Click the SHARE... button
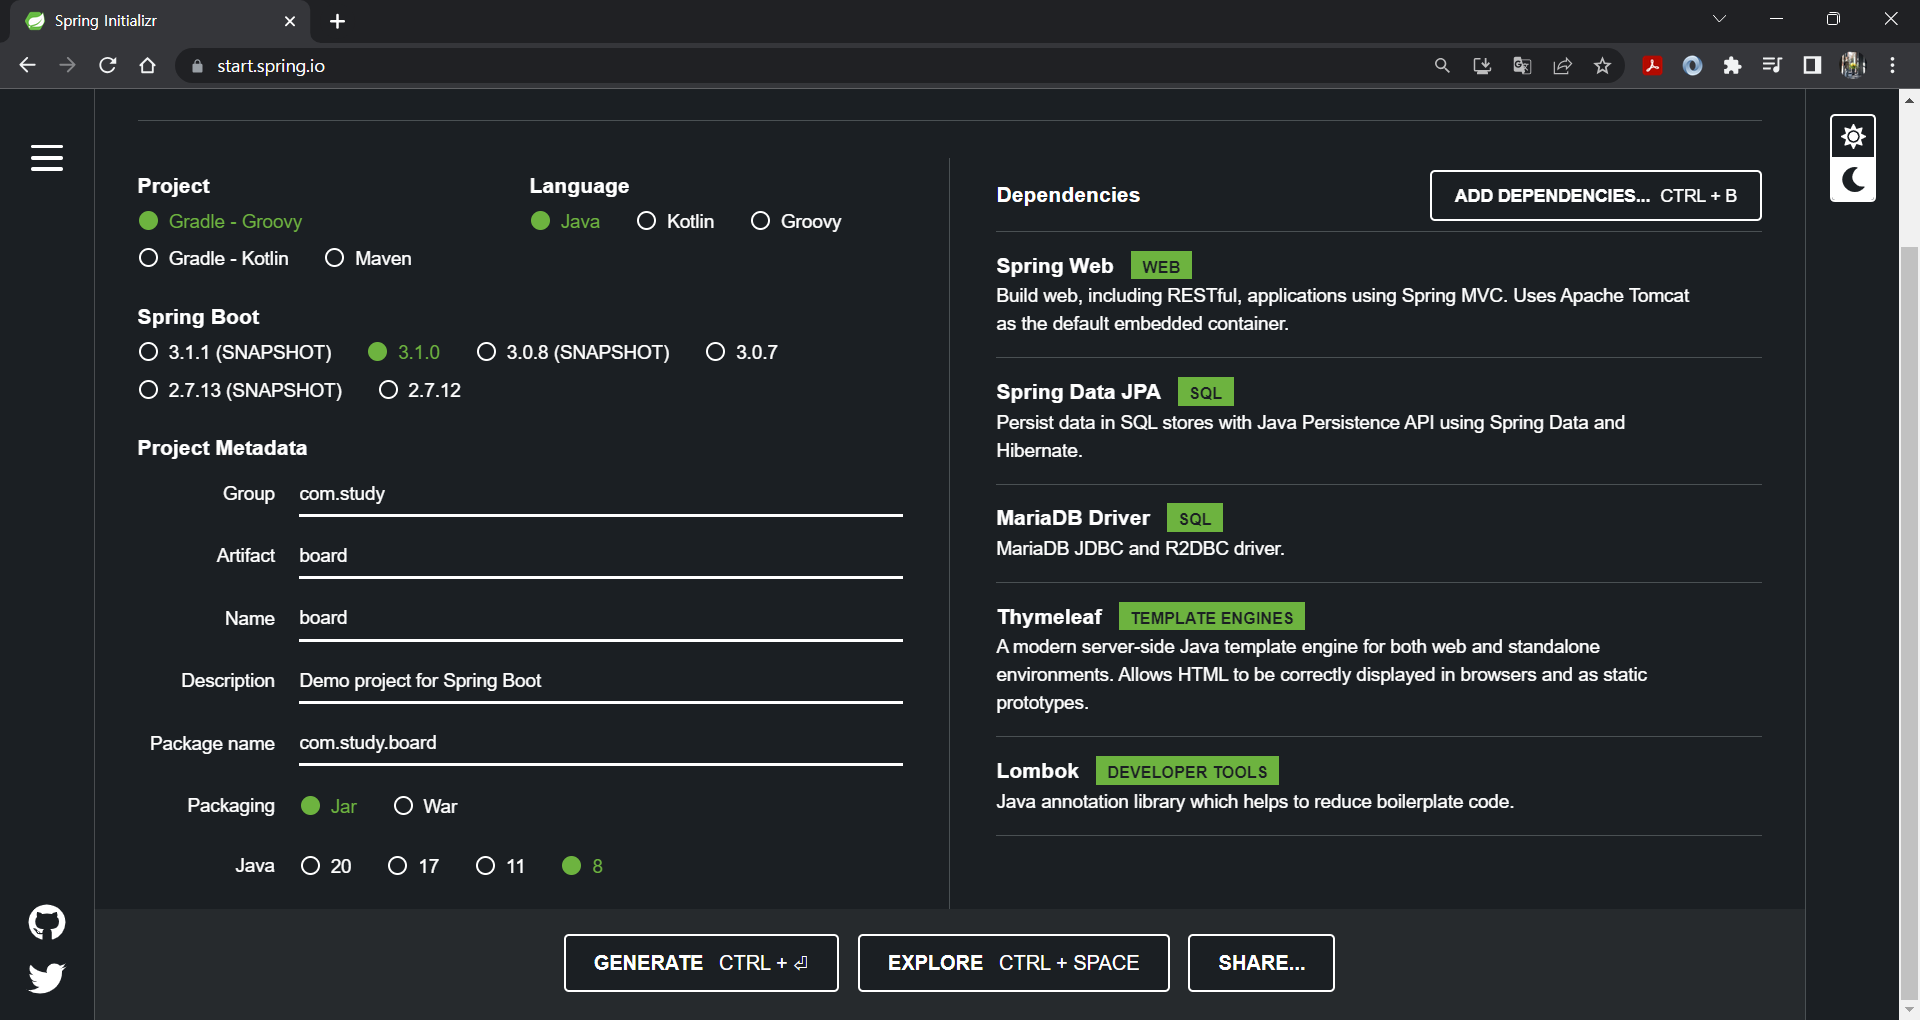This screenshot has width=1920, height=1020. click(1261, 963)
